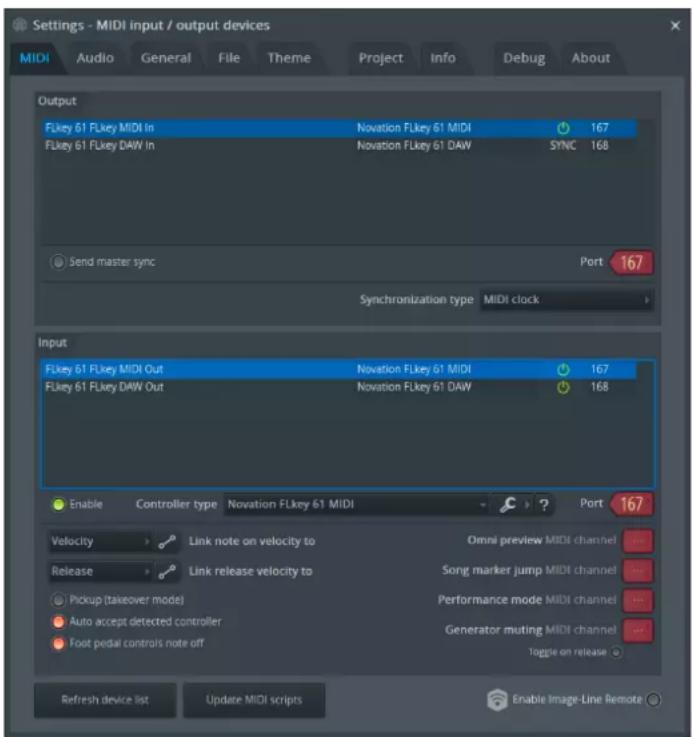Toggle power icon for FLkey DAW Out input
This screenshot has height=737, width=693.
point(563,387)
